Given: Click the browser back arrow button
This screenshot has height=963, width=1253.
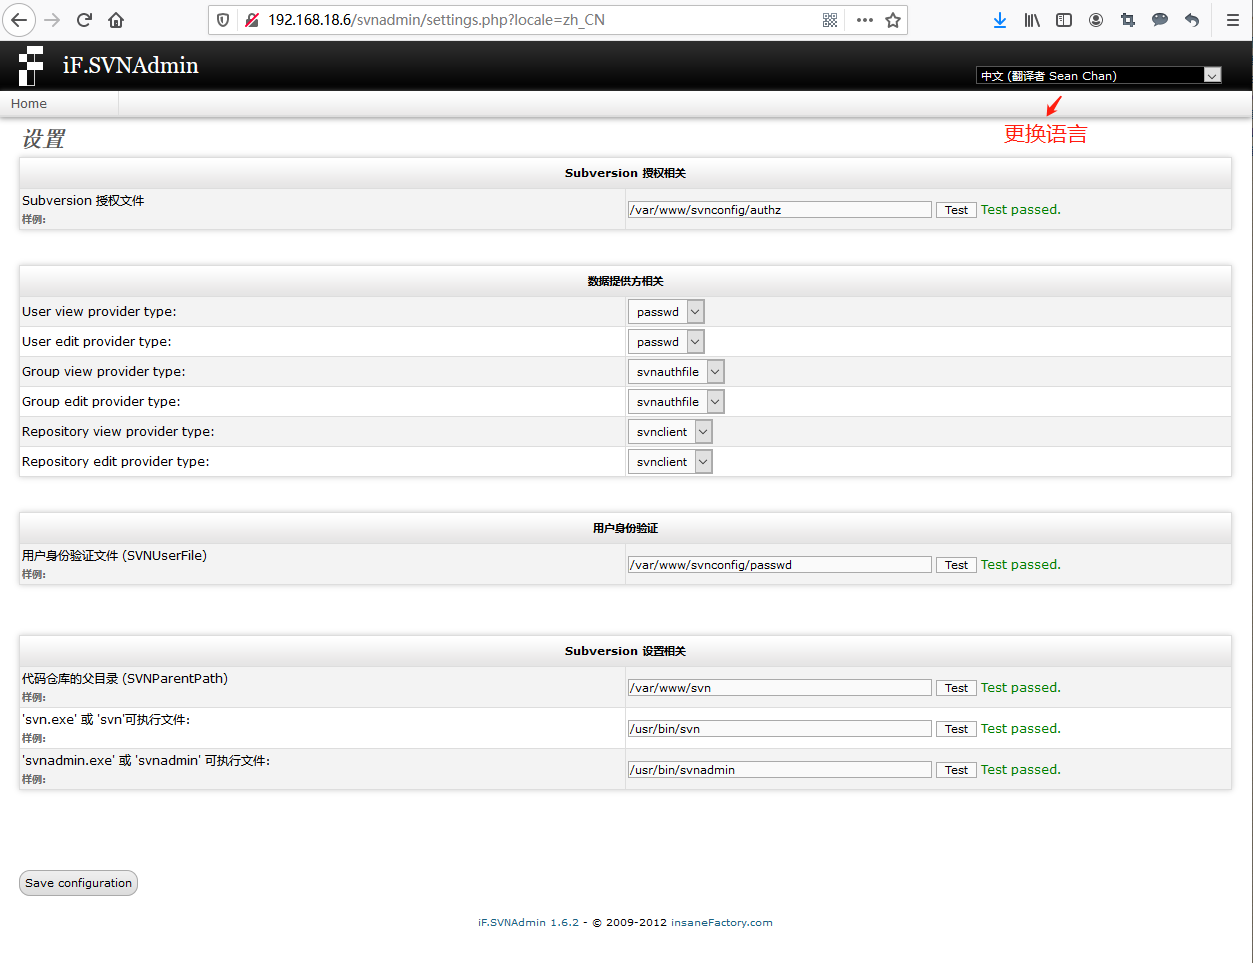Looking at the screenshot, I should (19, 20).
